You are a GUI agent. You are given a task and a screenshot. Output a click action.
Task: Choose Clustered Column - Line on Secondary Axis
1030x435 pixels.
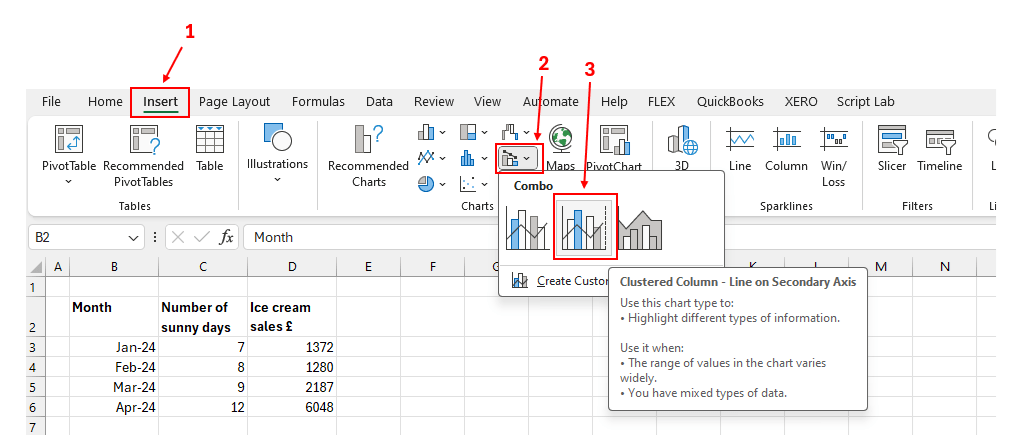tap(585, 227)
